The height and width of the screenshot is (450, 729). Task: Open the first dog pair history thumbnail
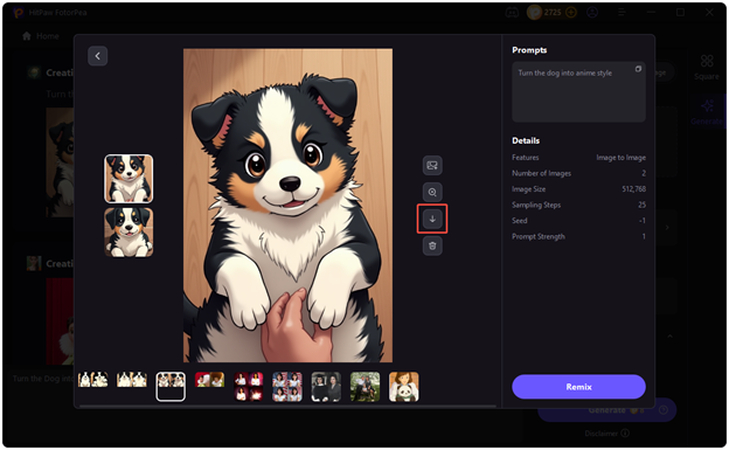coord(93,380)
